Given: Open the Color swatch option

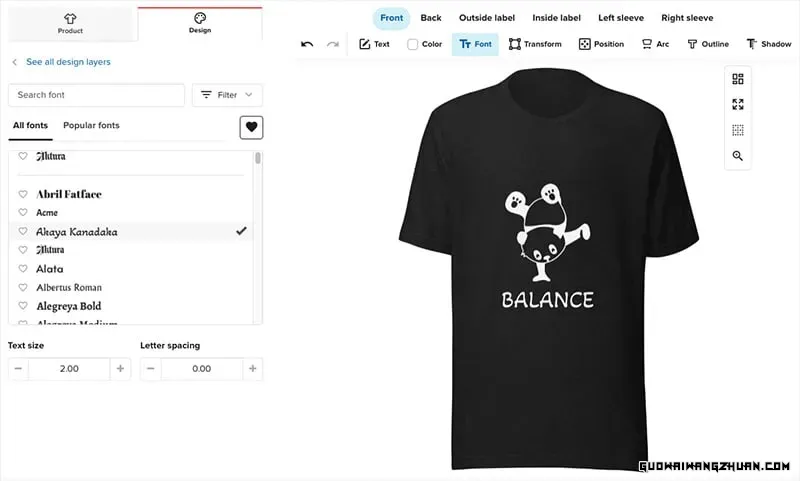Looking at the screenshot, I should tap(424, 44).
